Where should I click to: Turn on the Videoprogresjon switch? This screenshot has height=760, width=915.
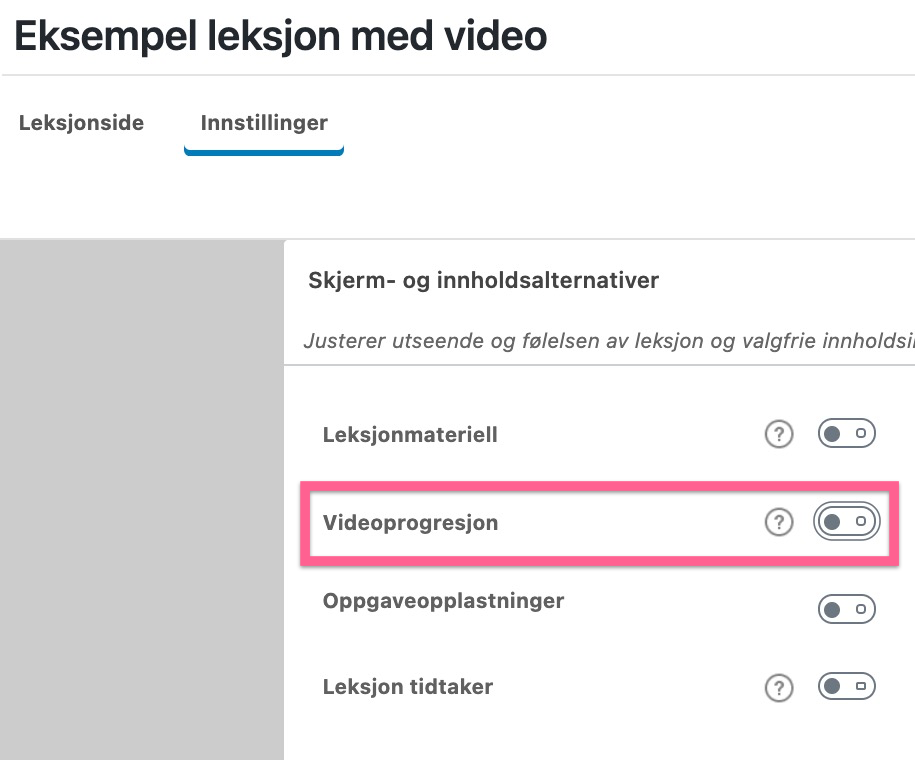point(846,522)
